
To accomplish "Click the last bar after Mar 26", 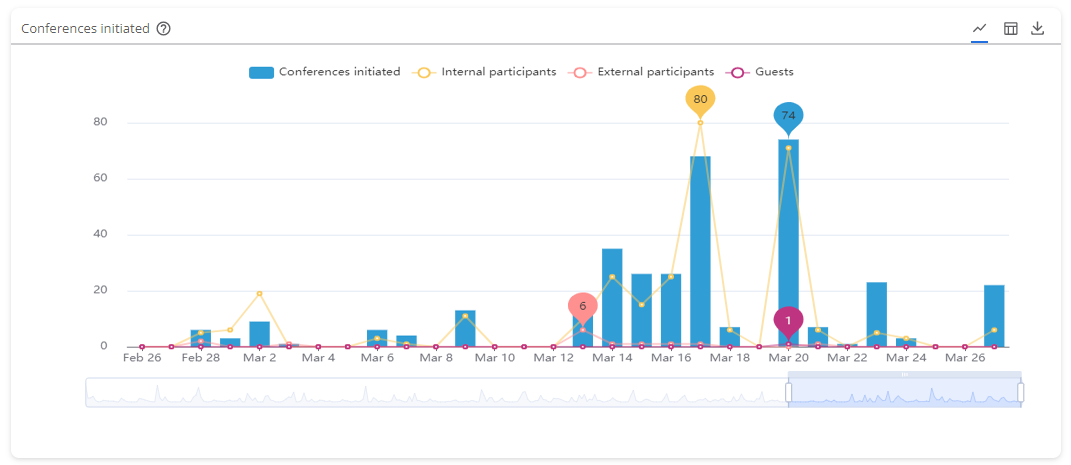I will pyautogui.click(x=994, y=316).
